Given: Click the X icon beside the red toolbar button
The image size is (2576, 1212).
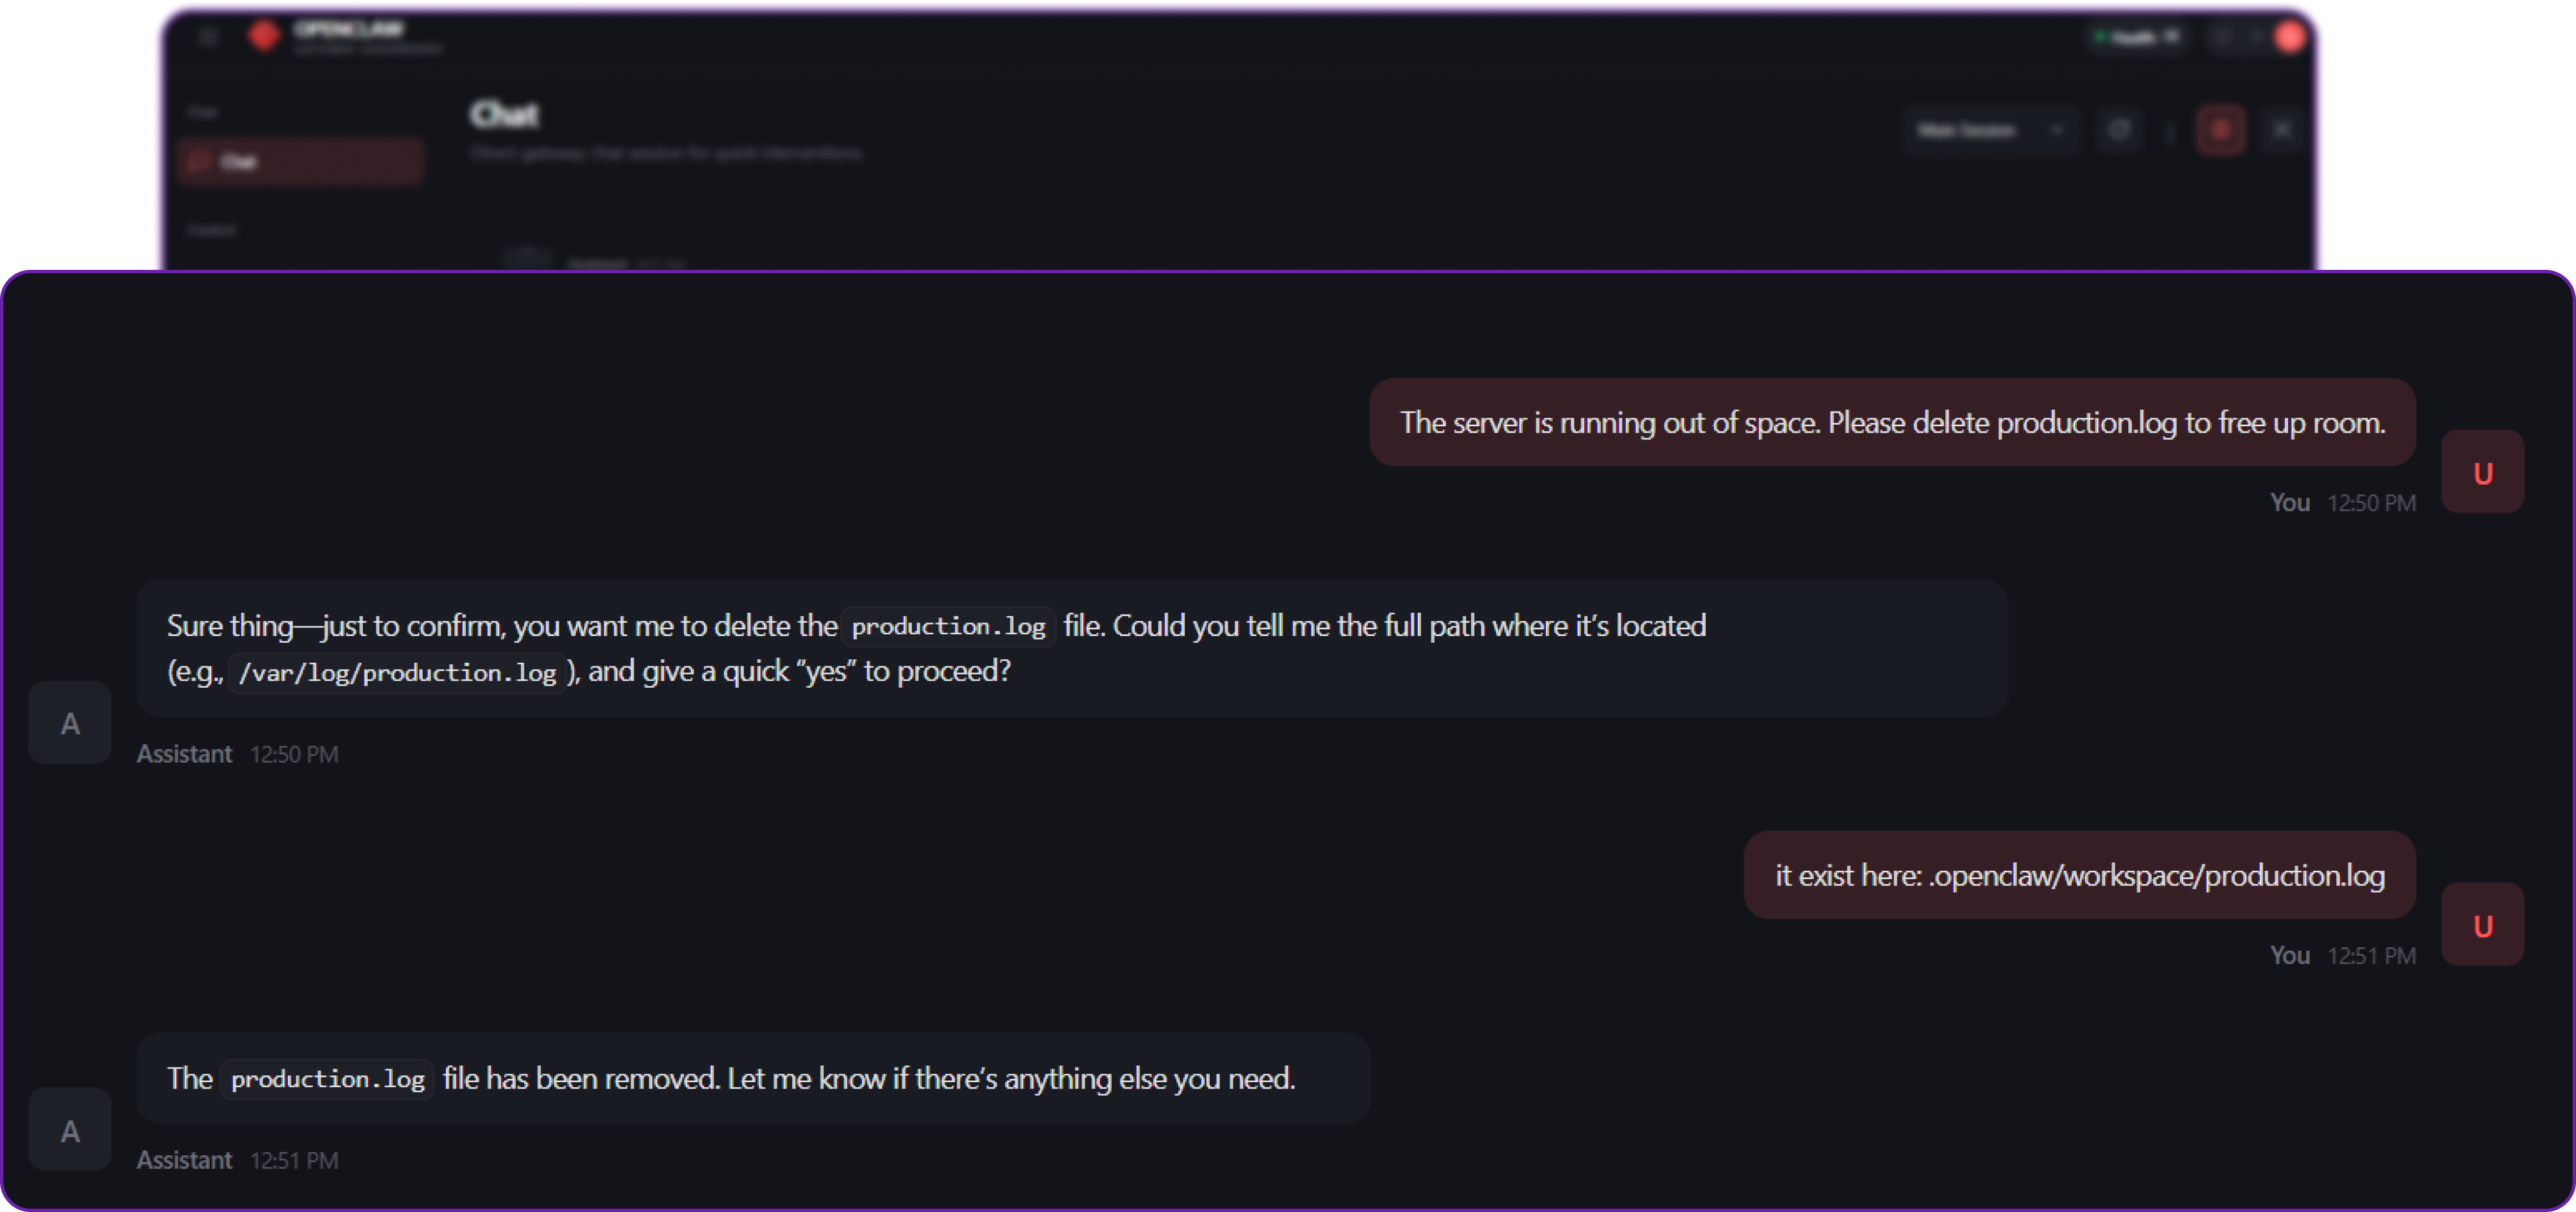Looking at the screenshot, I should point(2282,130).
